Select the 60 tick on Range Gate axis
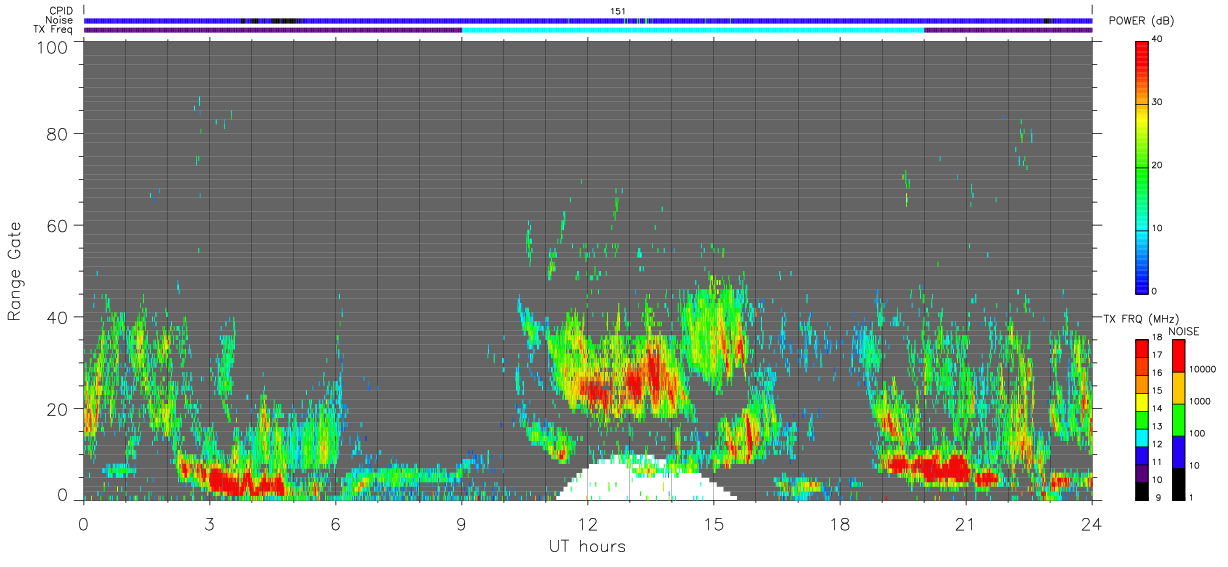The image size is (1228, 567). coord(58,225)
